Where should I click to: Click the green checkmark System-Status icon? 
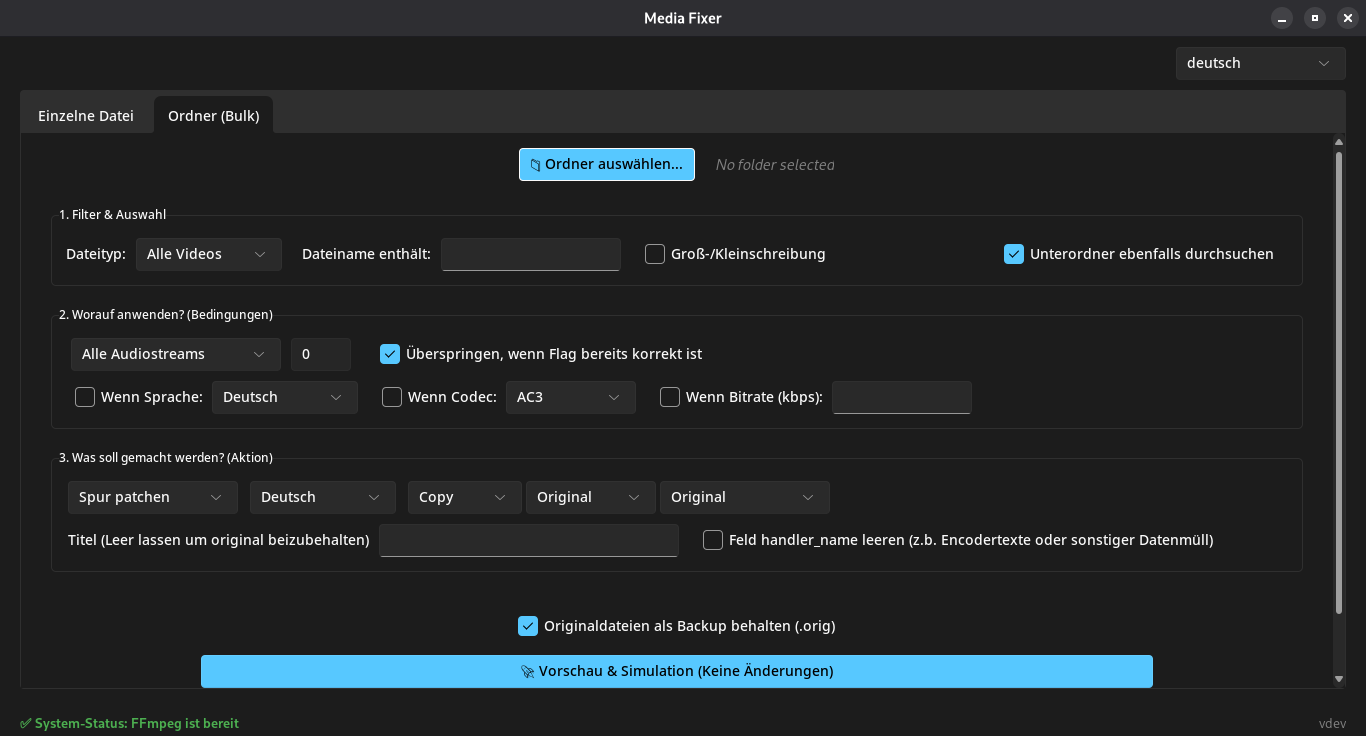(26, 723)
